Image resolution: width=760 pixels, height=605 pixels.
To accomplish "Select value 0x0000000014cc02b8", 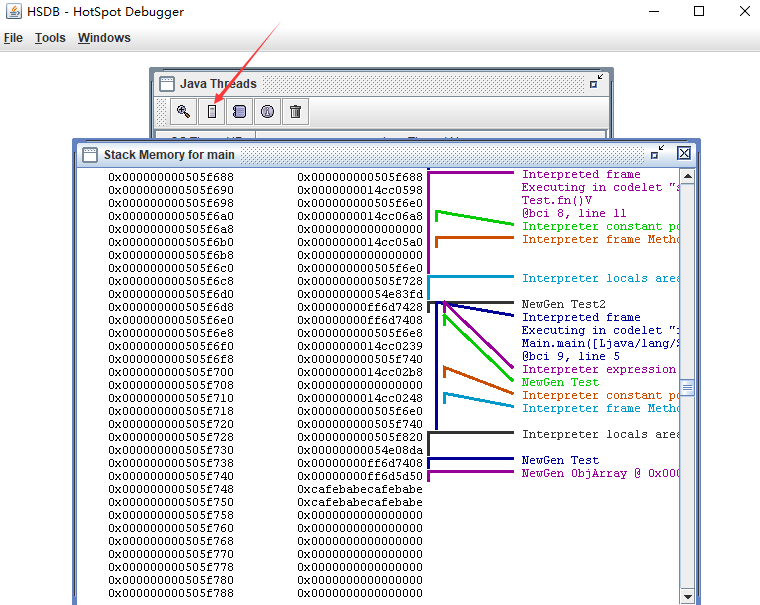I will (x=360, y=372).
